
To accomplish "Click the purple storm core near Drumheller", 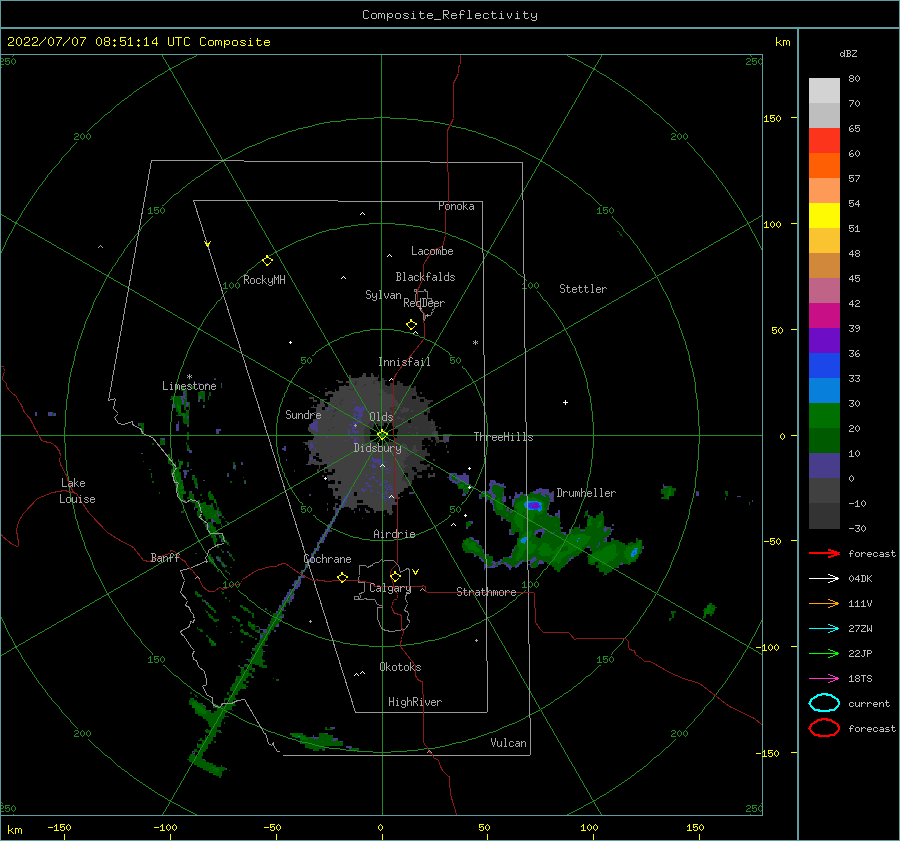I will [534, 505].
